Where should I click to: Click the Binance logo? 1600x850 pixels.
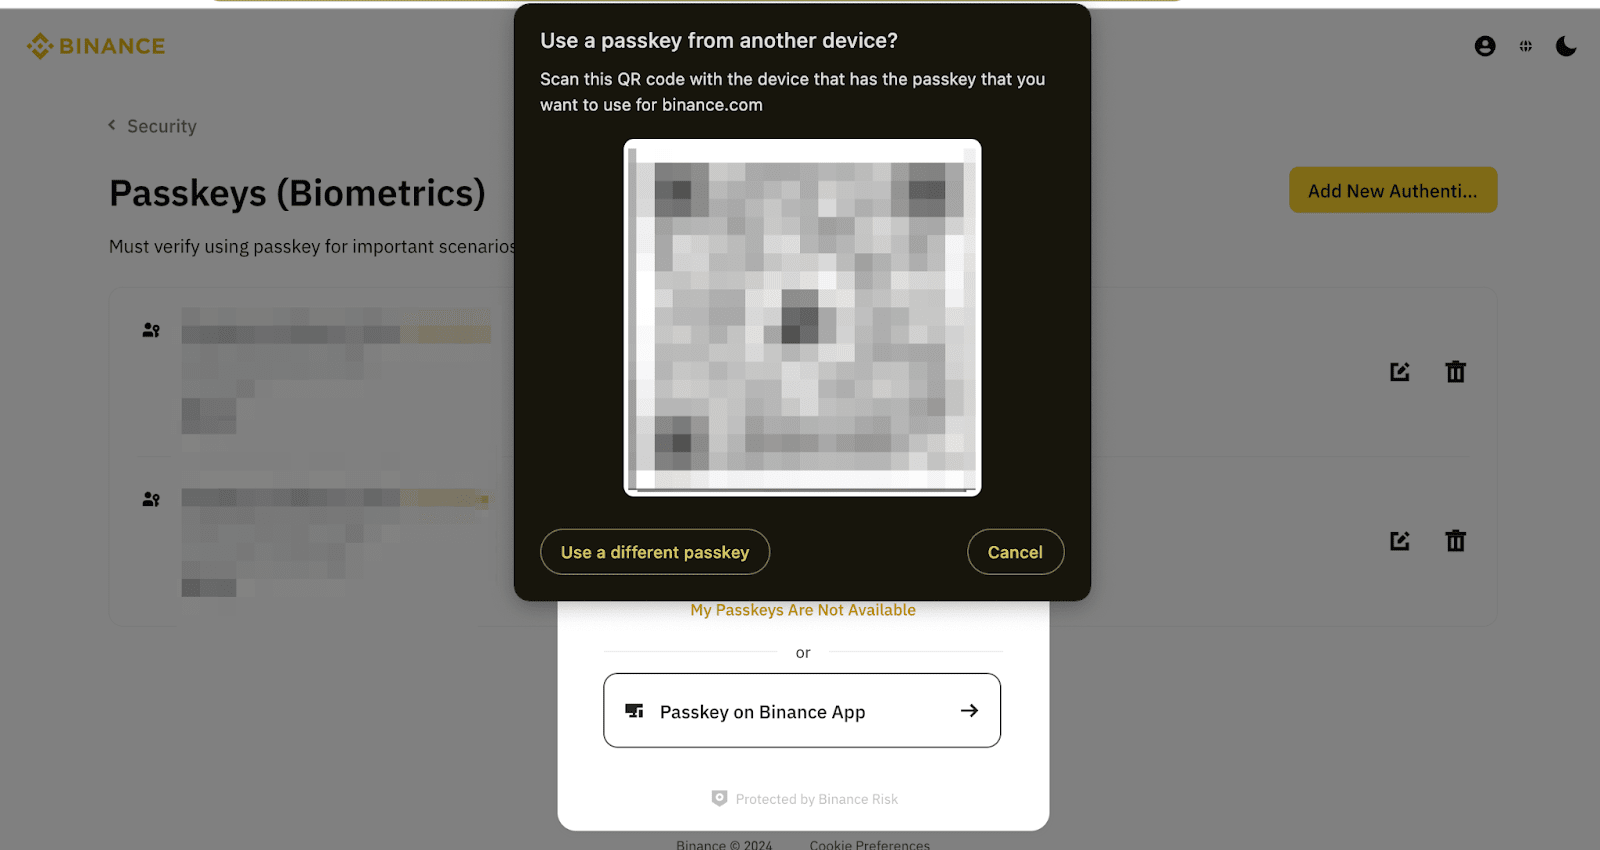96,46
